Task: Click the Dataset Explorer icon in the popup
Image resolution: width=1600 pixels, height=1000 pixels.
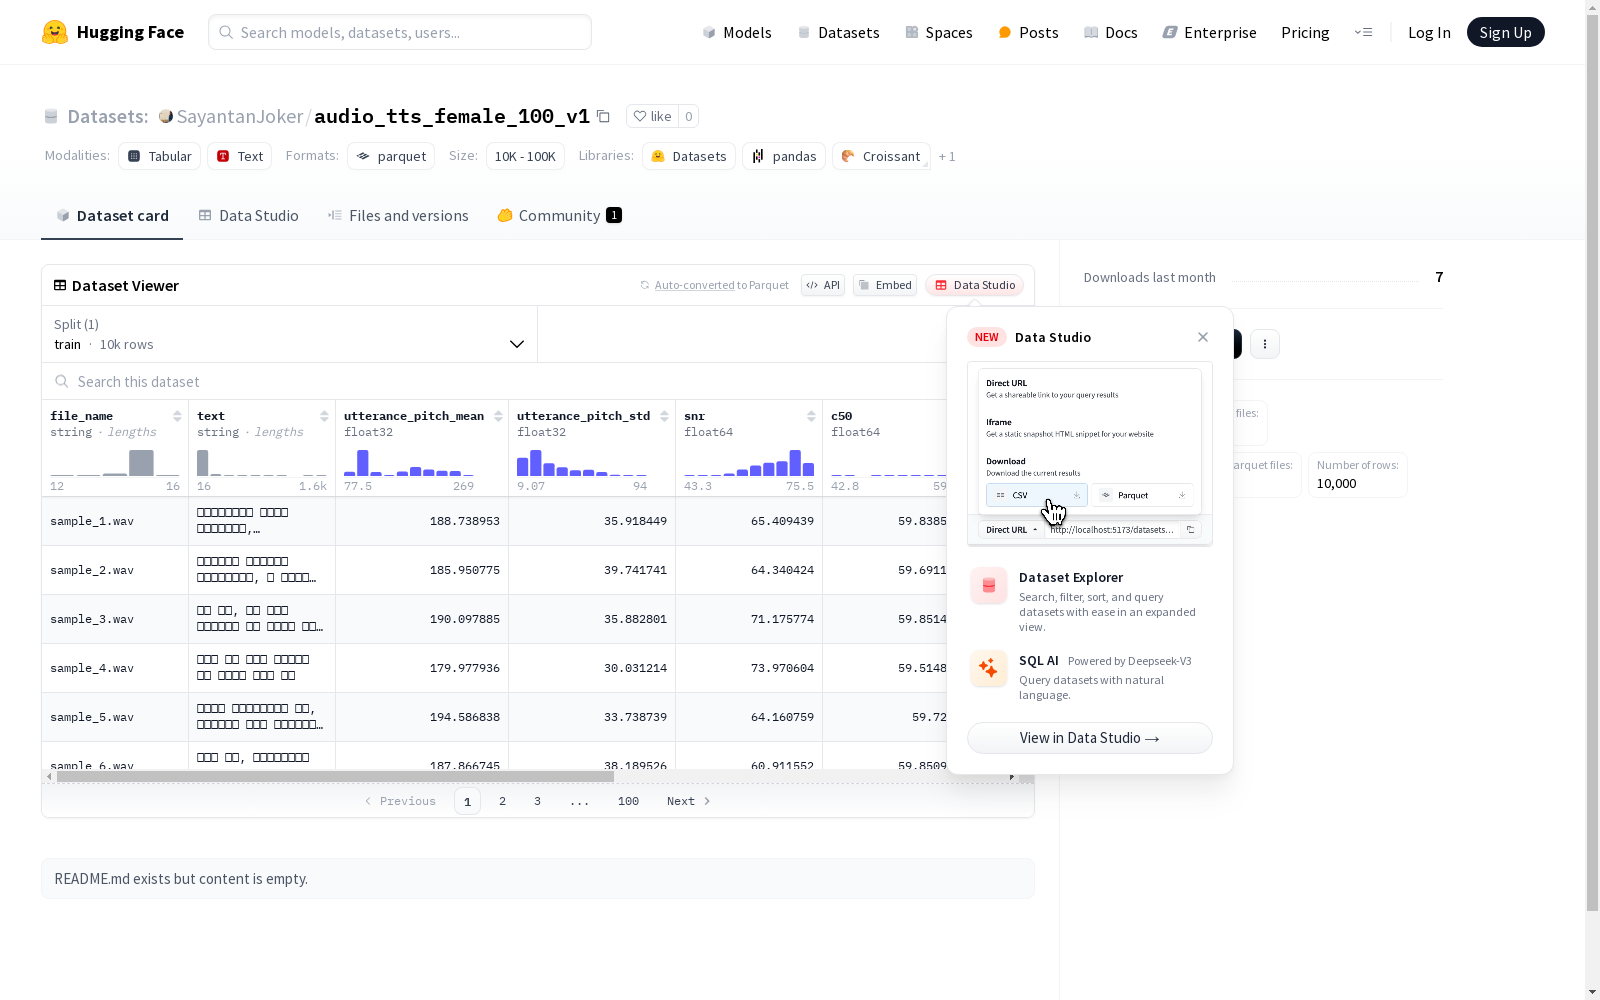Action: point(989,586)
